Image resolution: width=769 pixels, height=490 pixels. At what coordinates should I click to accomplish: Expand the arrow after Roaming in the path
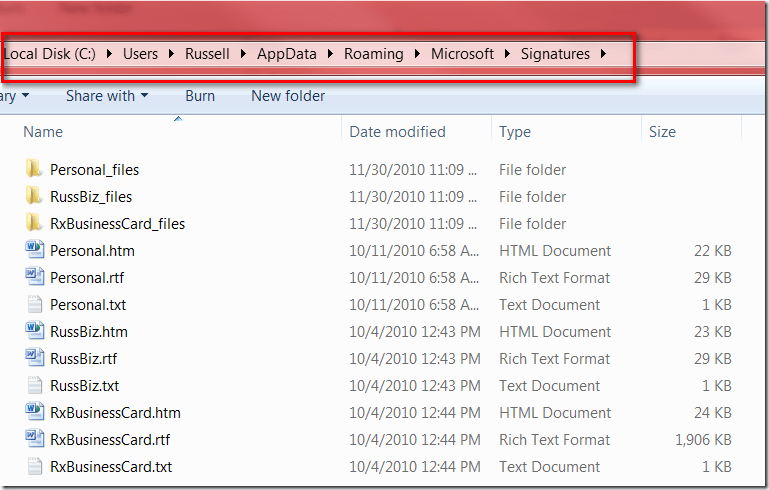coord(417,54)
